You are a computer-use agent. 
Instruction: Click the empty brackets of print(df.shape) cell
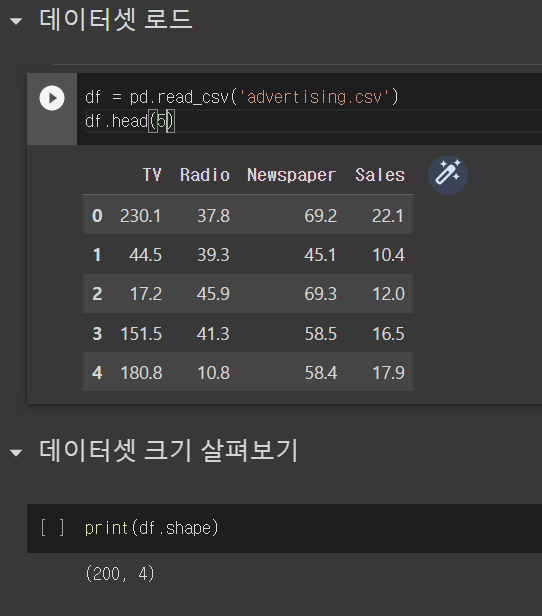52,528
